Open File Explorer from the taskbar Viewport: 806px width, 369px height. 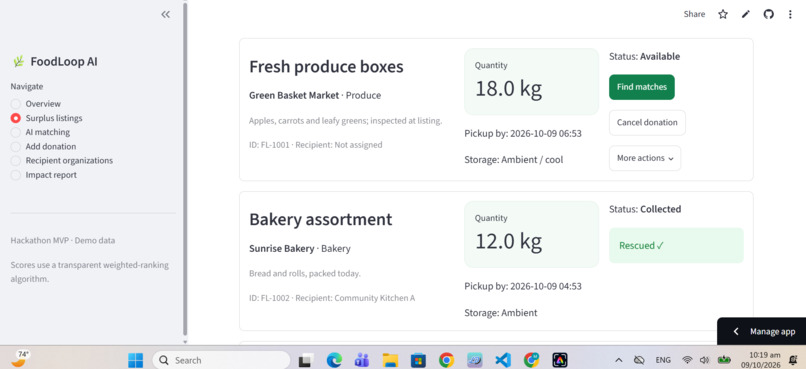(x=390, y=360)
